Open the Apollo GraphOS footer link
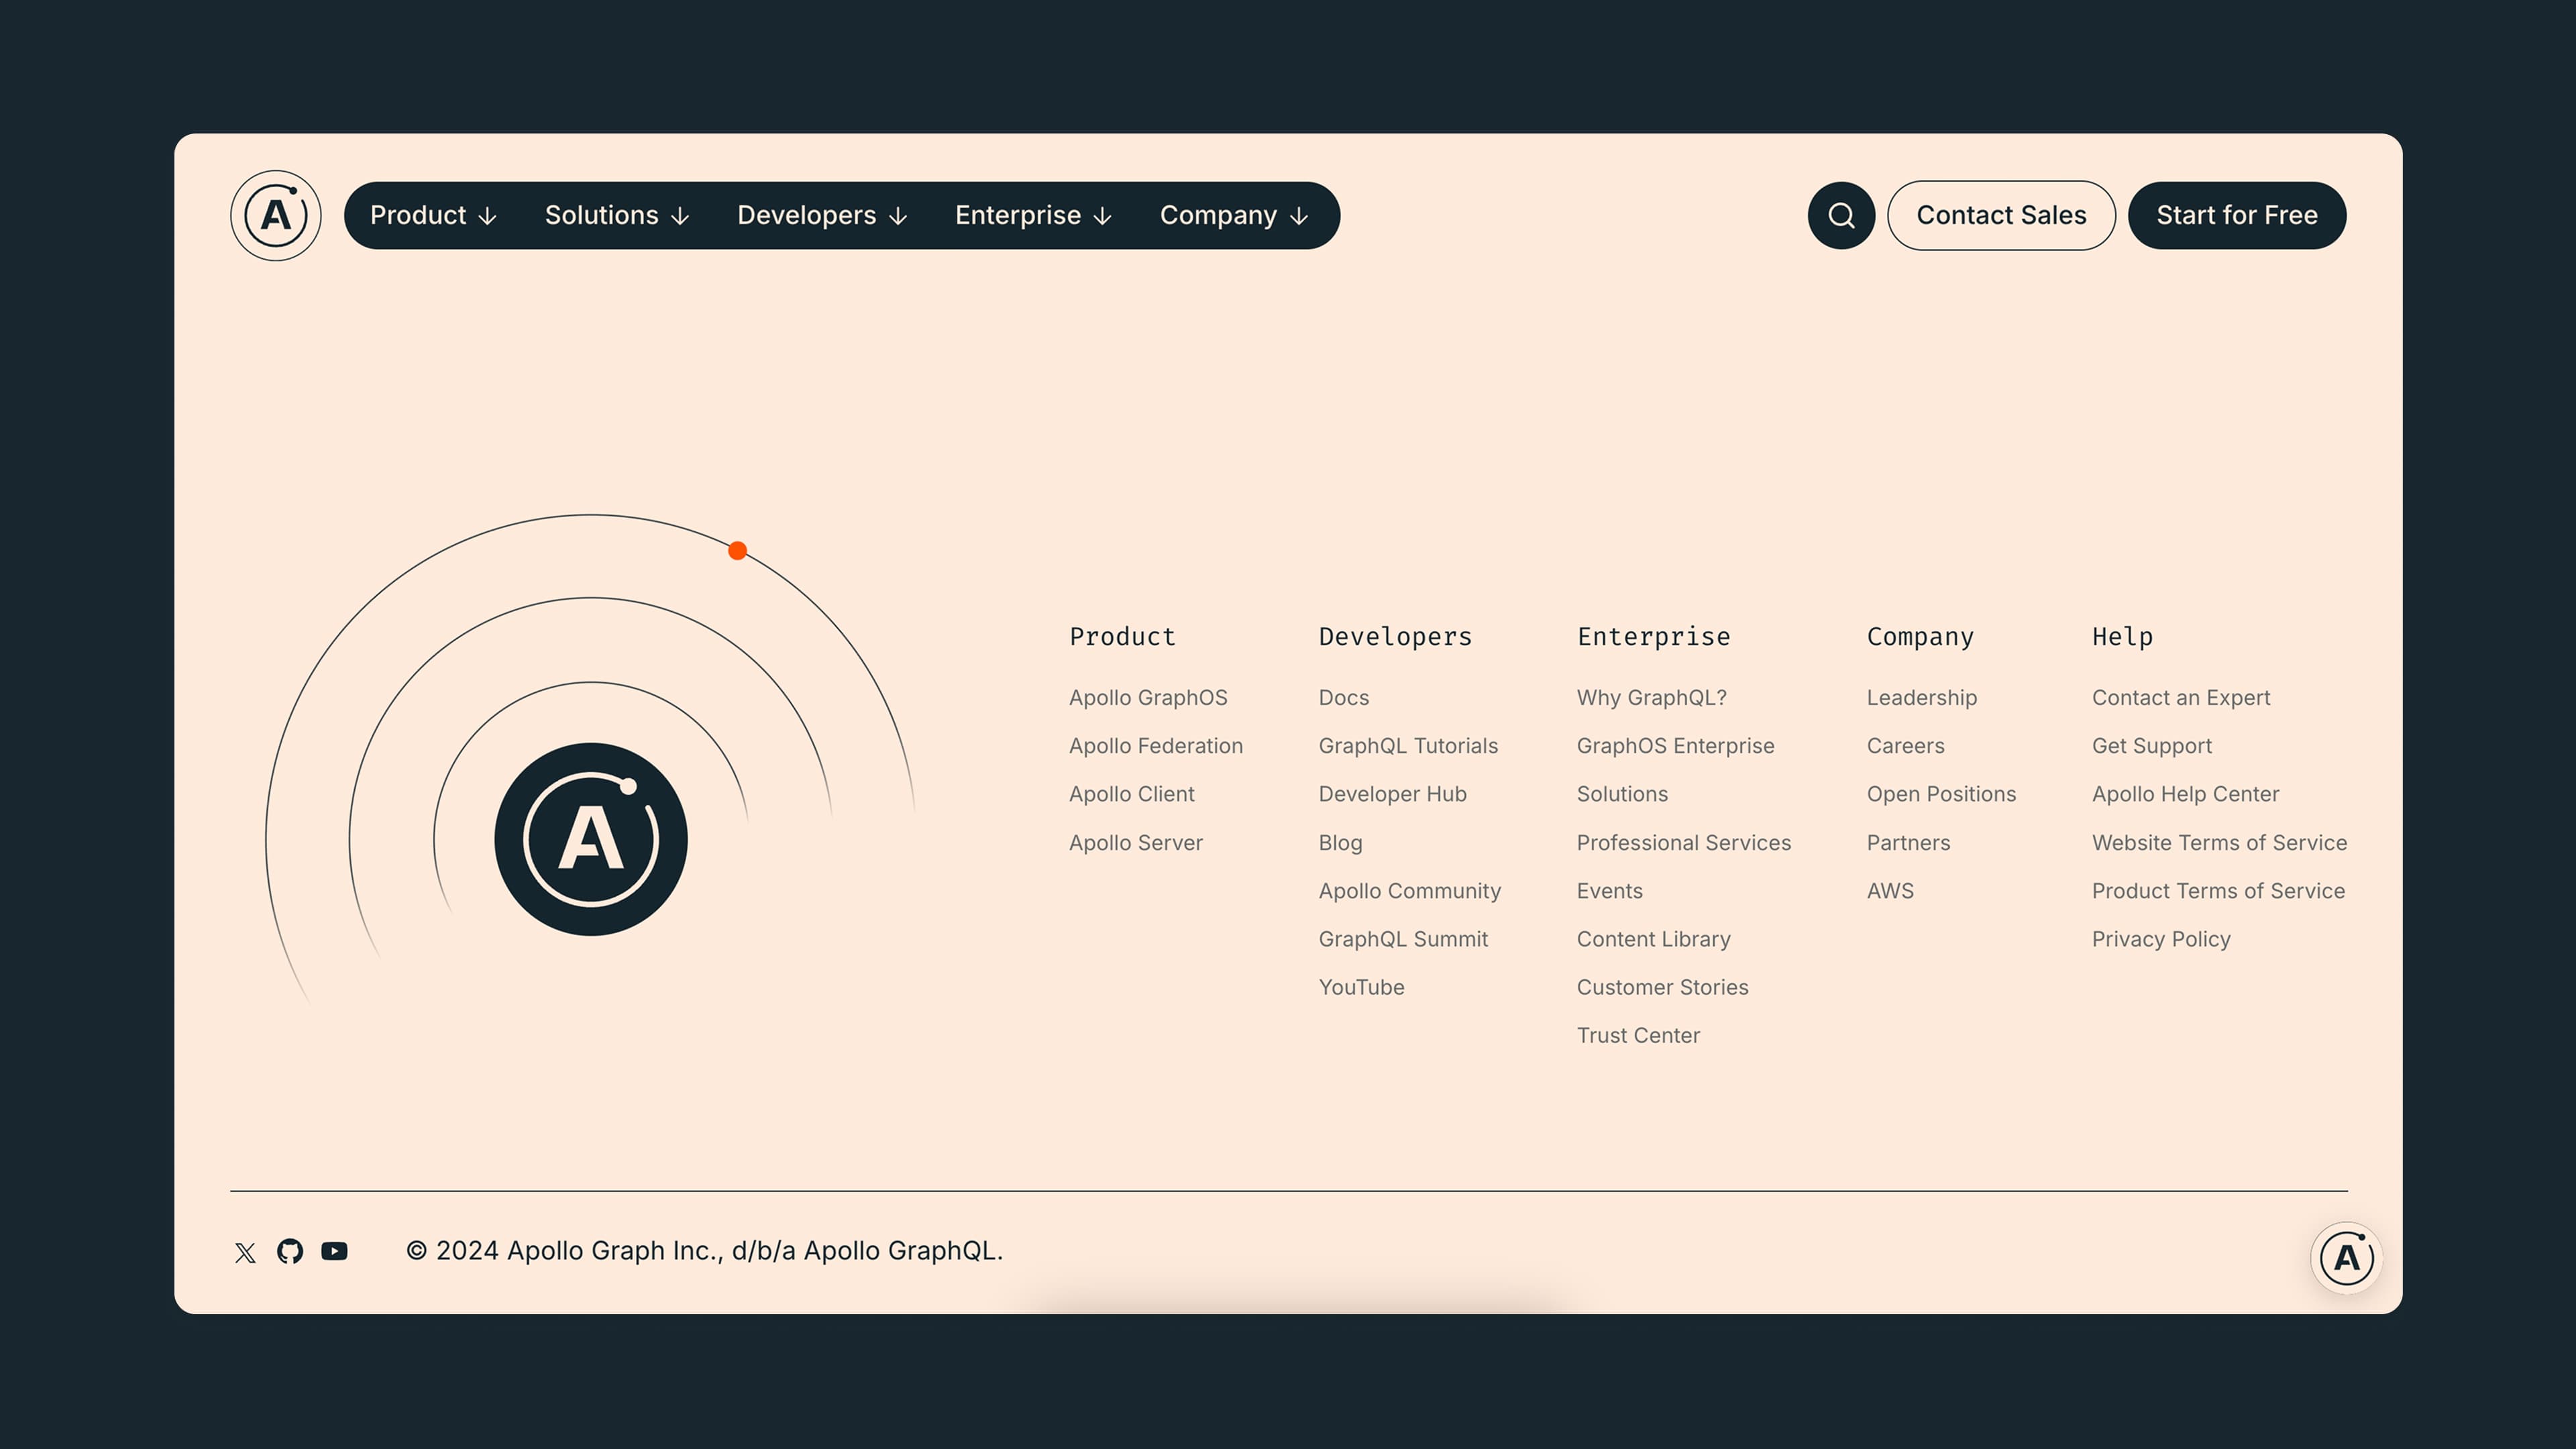Image resolution: width=2576 pixels, height=1449 pixels. tap(1148, 698)
